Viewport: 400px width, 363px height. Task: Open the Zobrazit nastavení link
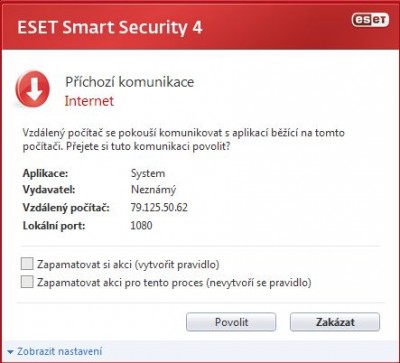pos(60,351)
